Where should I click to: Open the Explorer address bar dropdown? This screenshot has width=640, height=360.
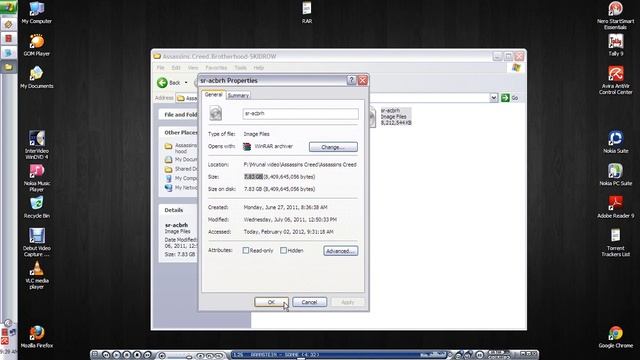pos(493,98)
